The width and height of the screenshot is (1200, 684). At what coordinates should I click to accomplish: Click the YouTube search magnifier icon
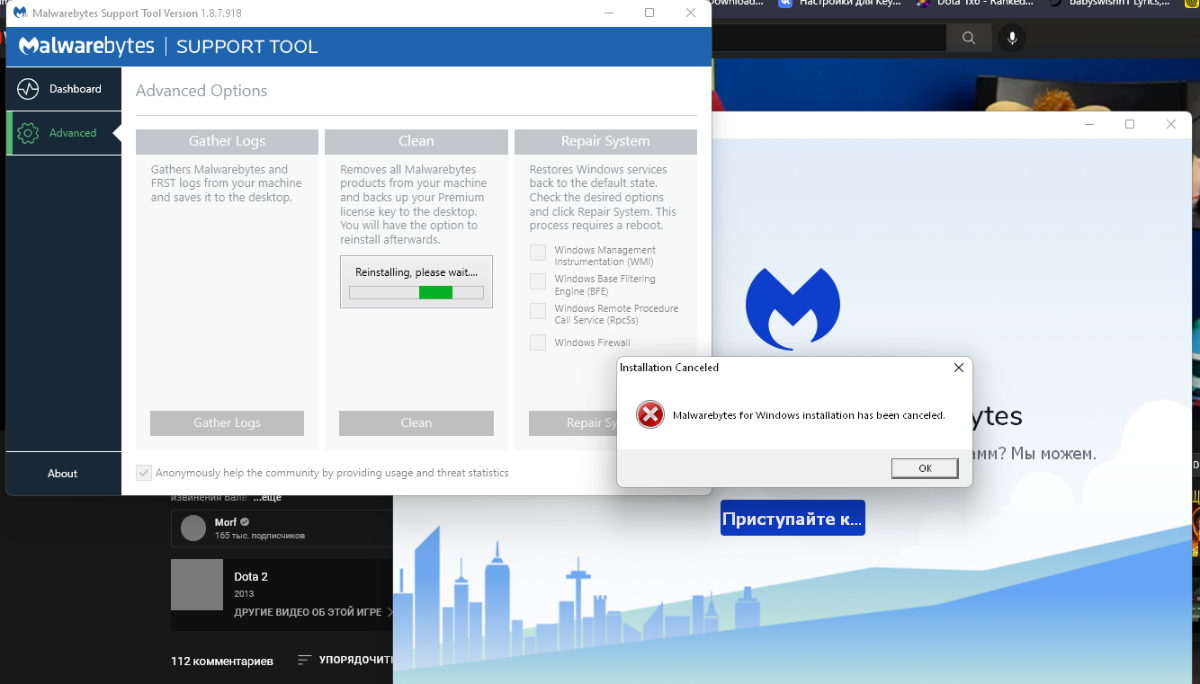click(x=968, y=38)
